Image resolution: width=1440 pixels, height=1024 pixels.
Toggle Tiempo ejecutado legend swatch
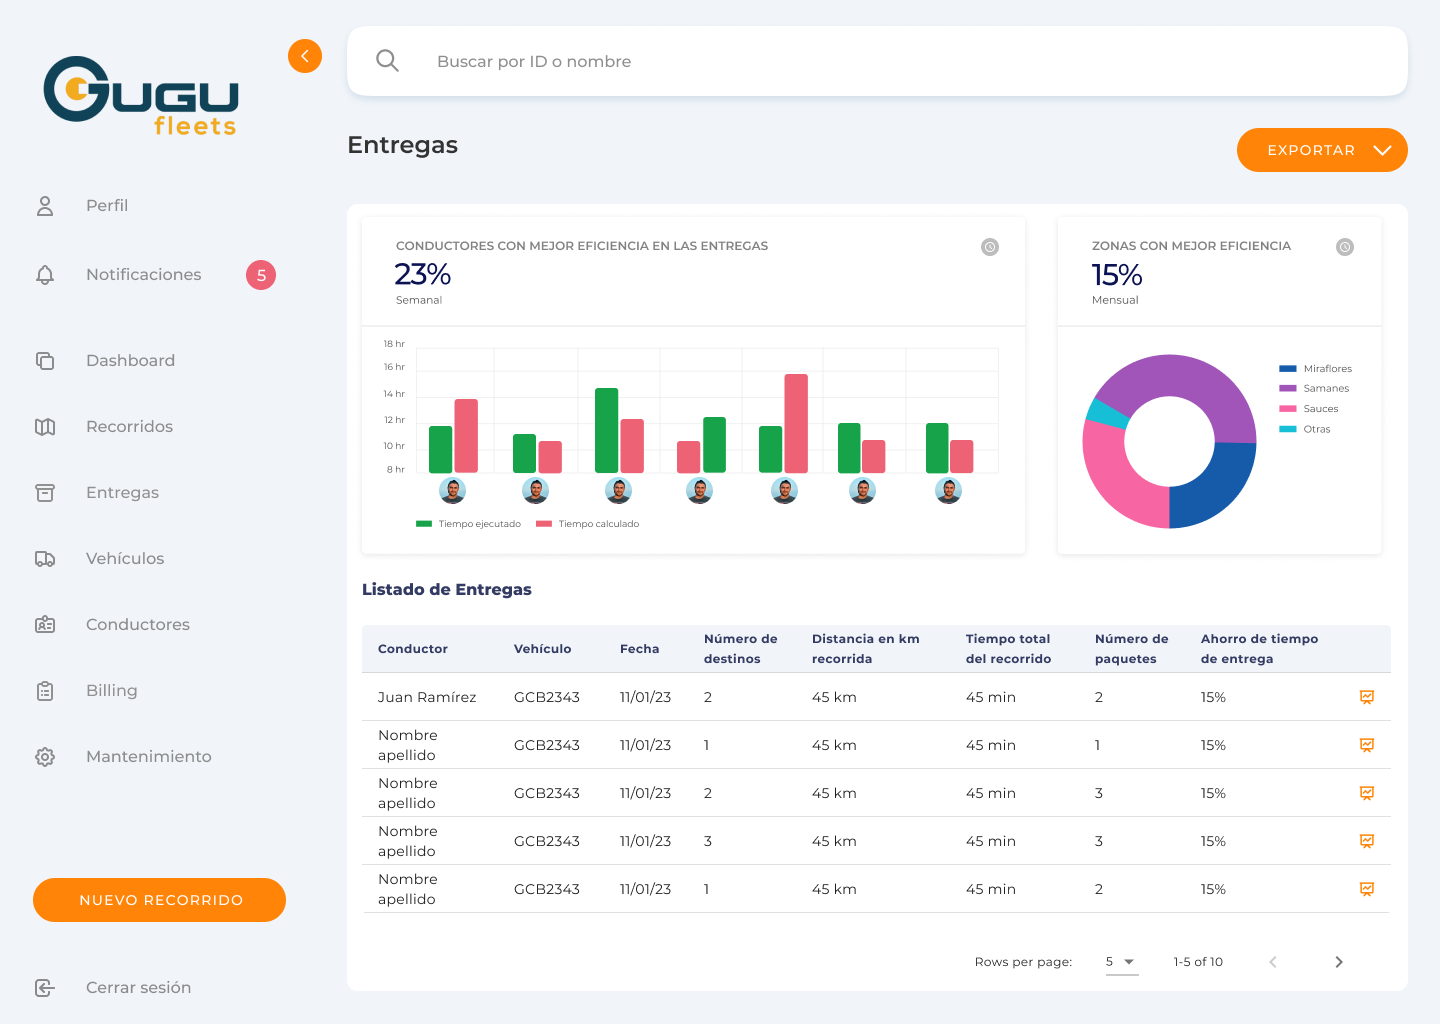click(424, 524)
